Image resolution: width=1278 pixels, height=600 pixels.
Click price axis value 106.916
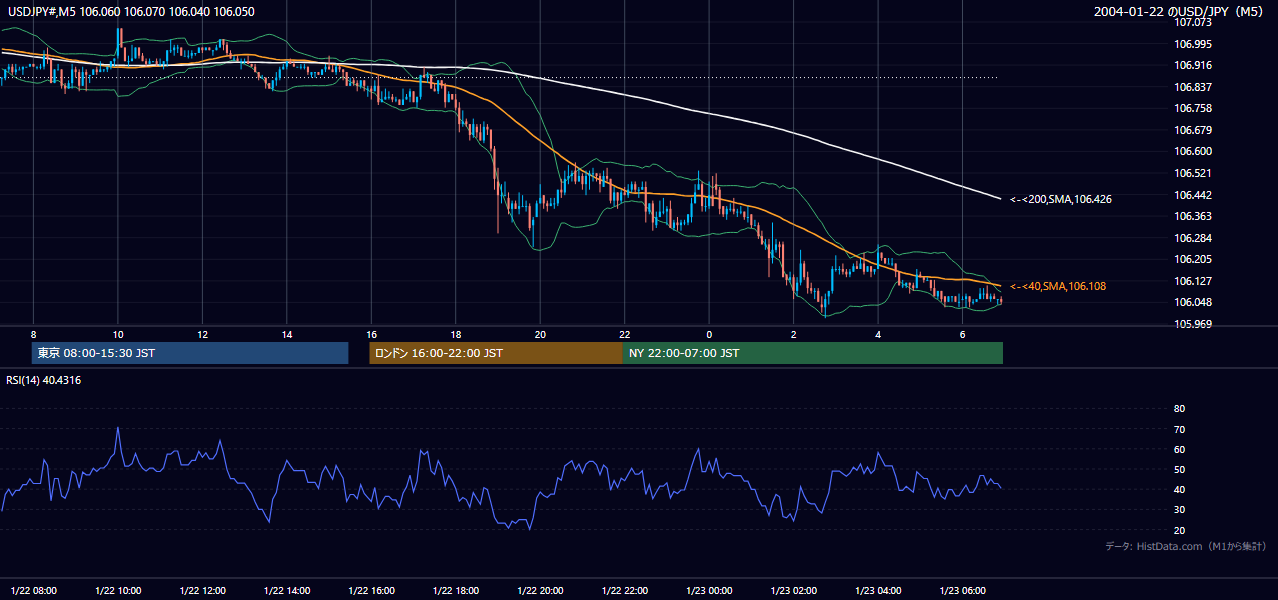(x=1193, y=65)
